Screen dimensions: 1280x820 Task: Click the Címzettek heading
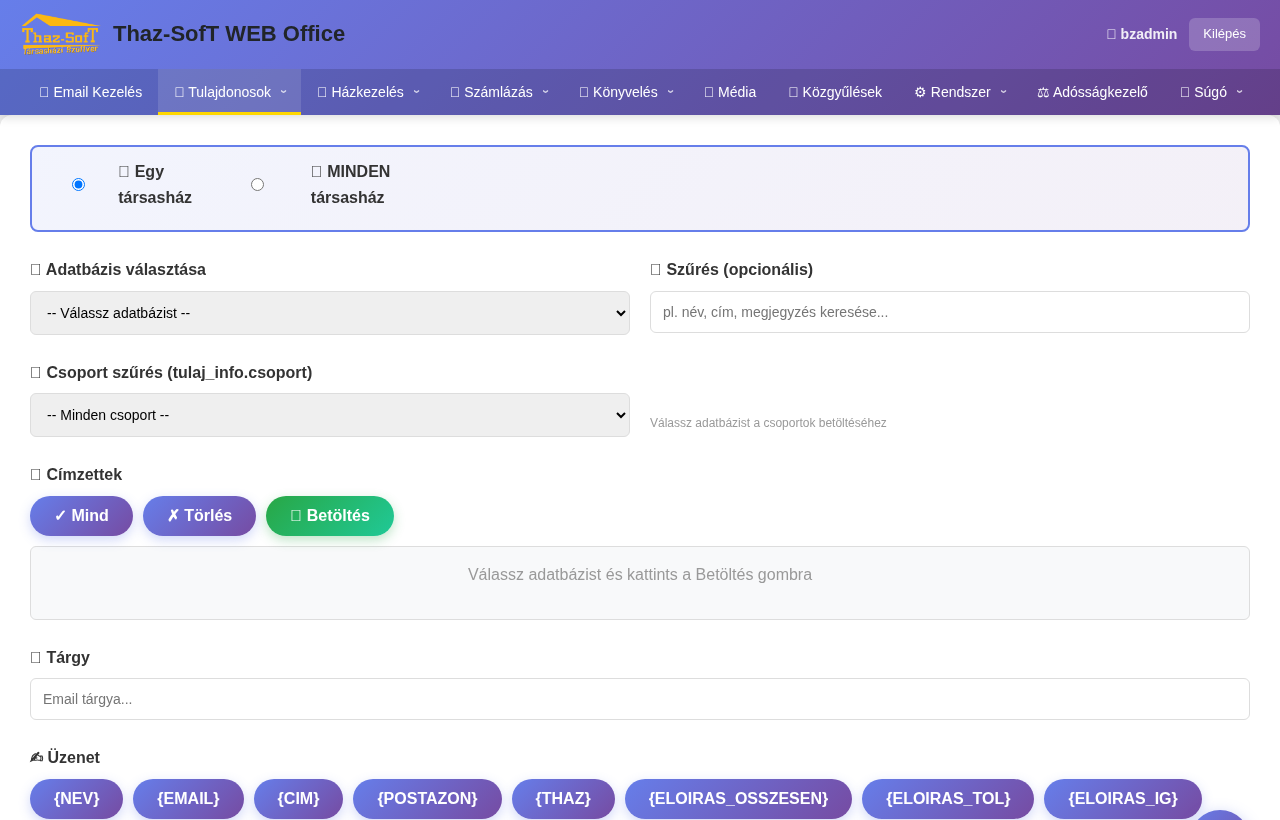tap(76, 475)
